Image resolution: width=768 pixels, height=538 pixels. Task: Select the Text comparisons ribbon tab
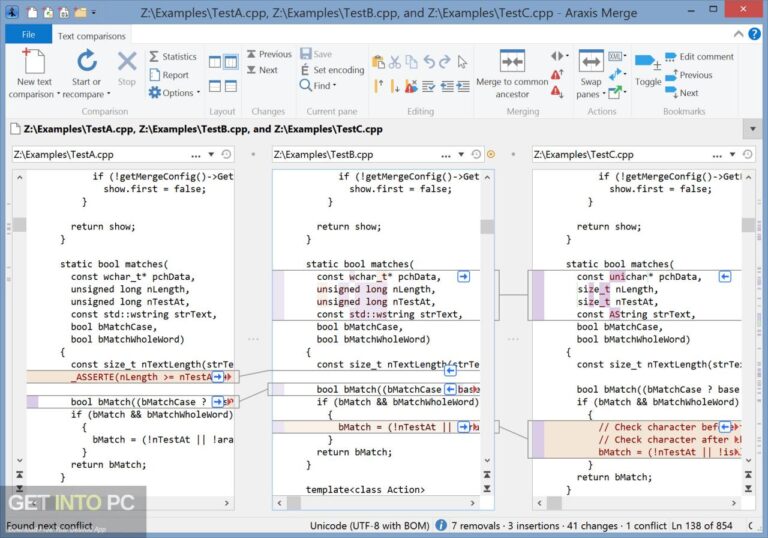tap(92, 36)
